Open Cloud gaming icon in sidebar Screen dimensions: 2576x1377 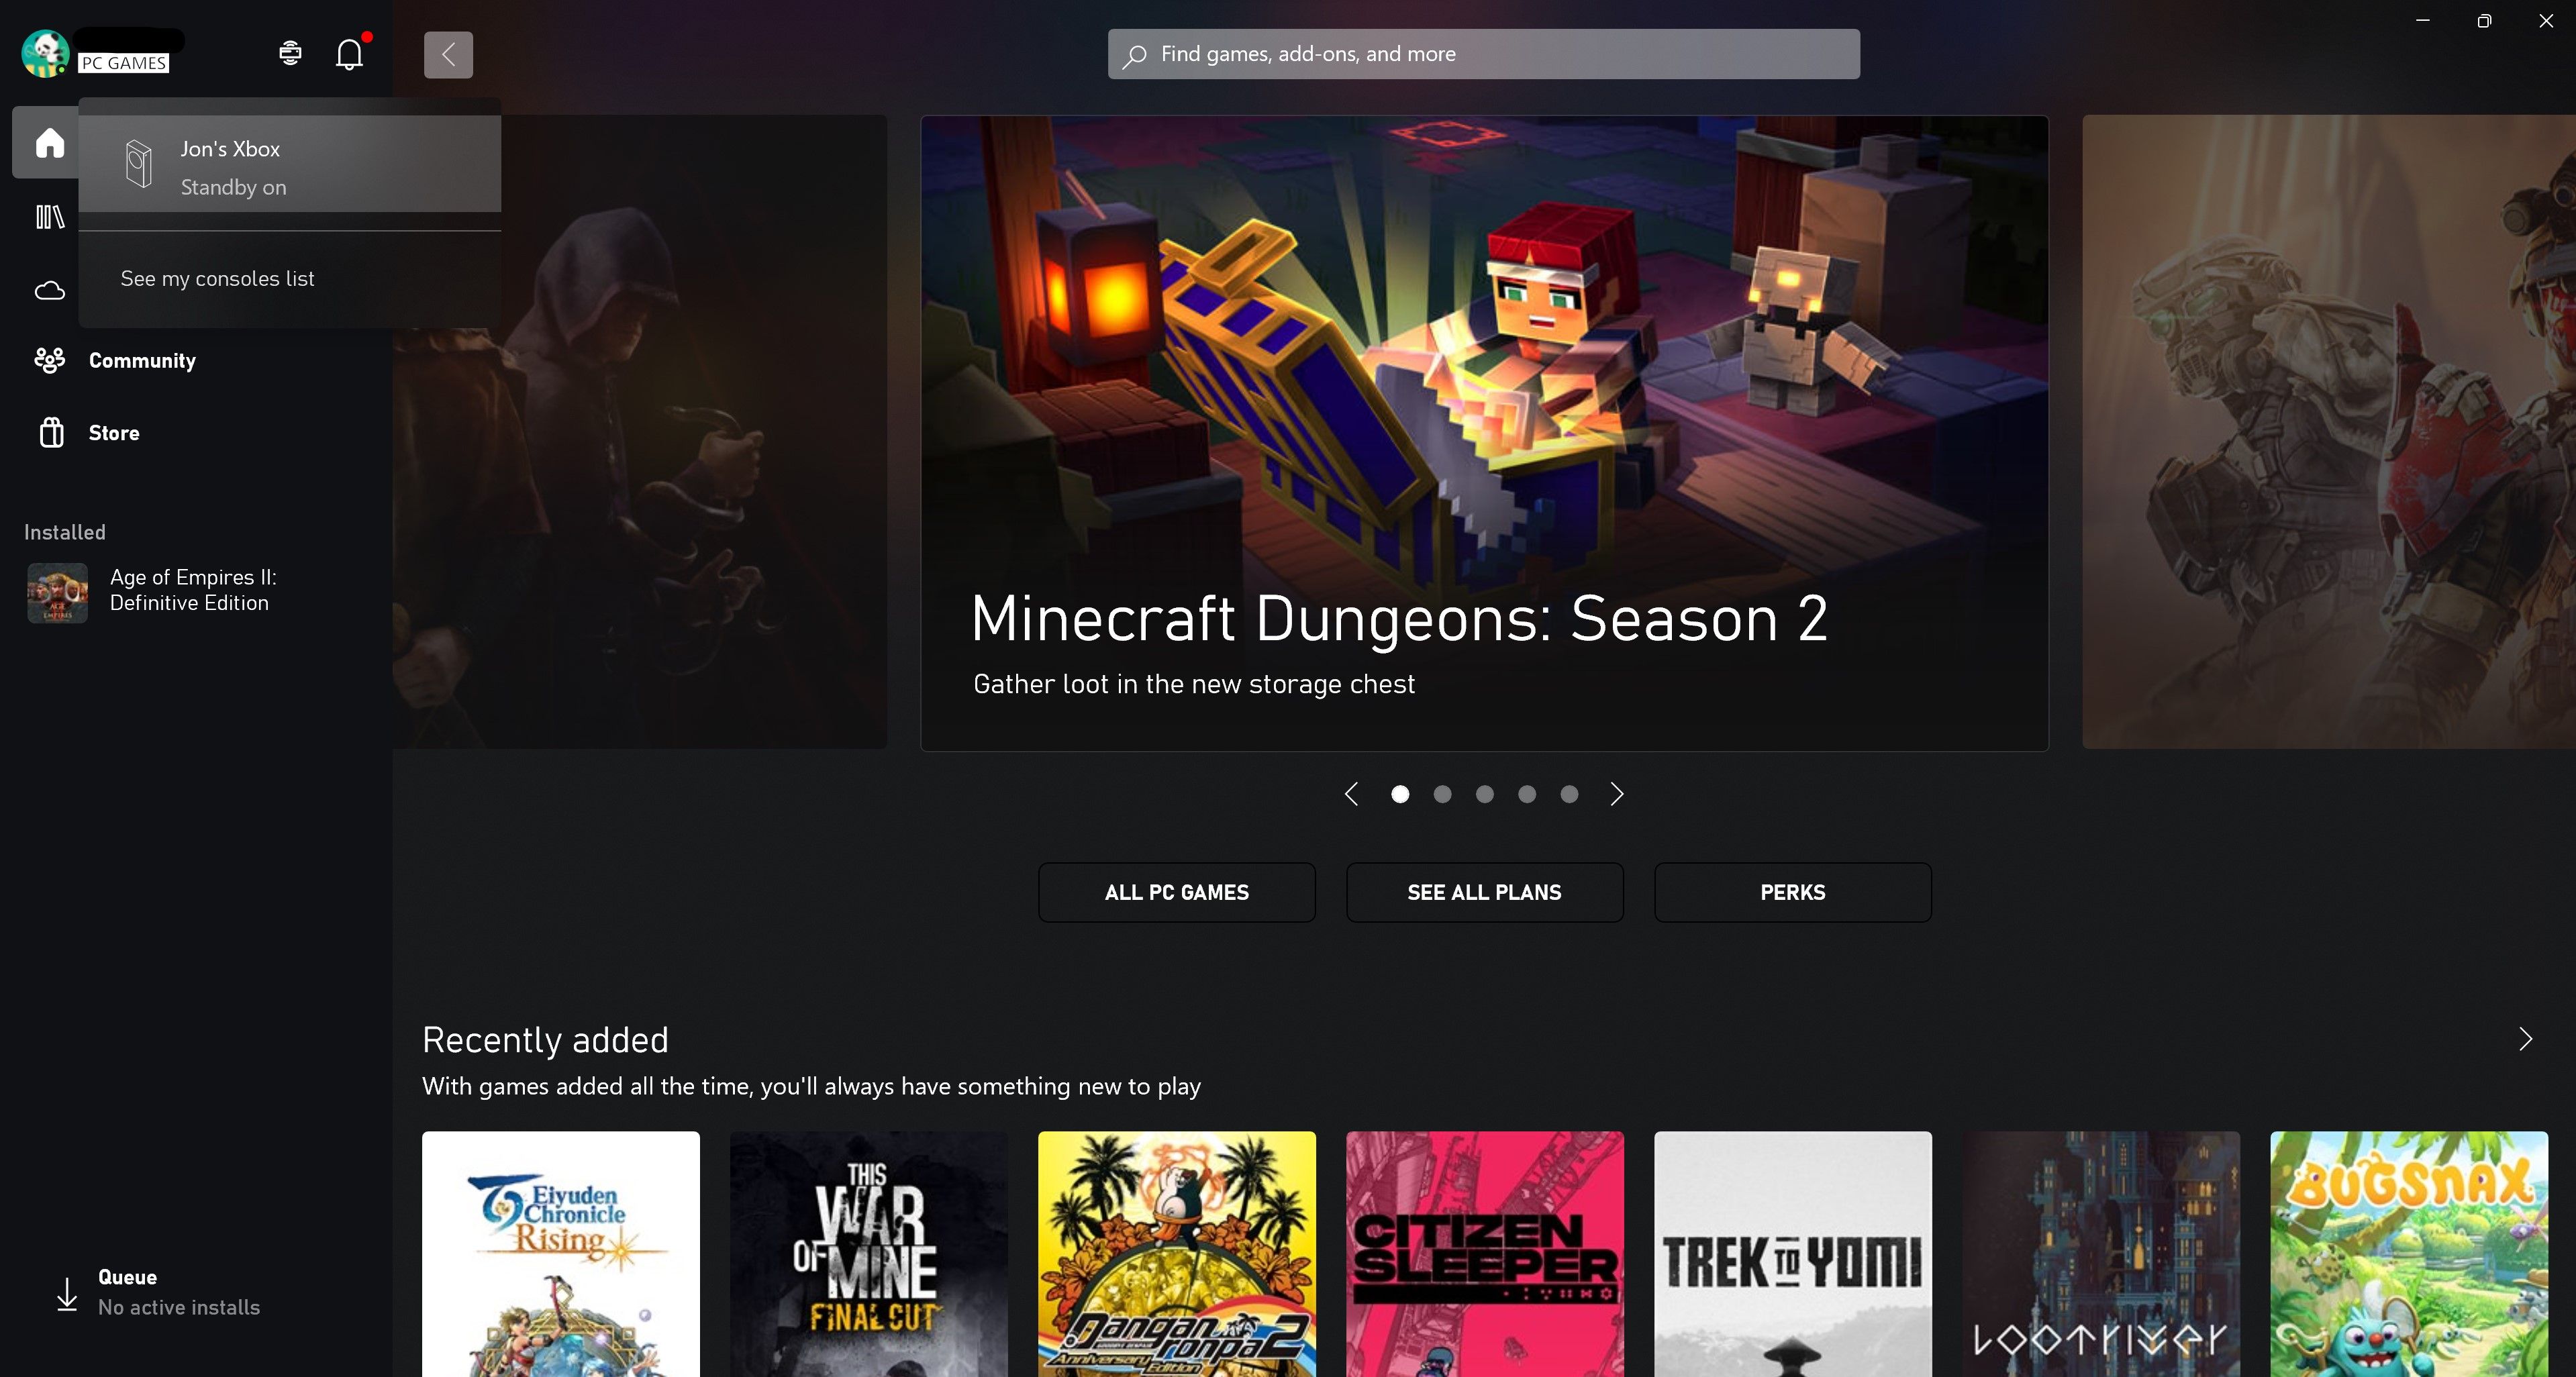[49, 291]
